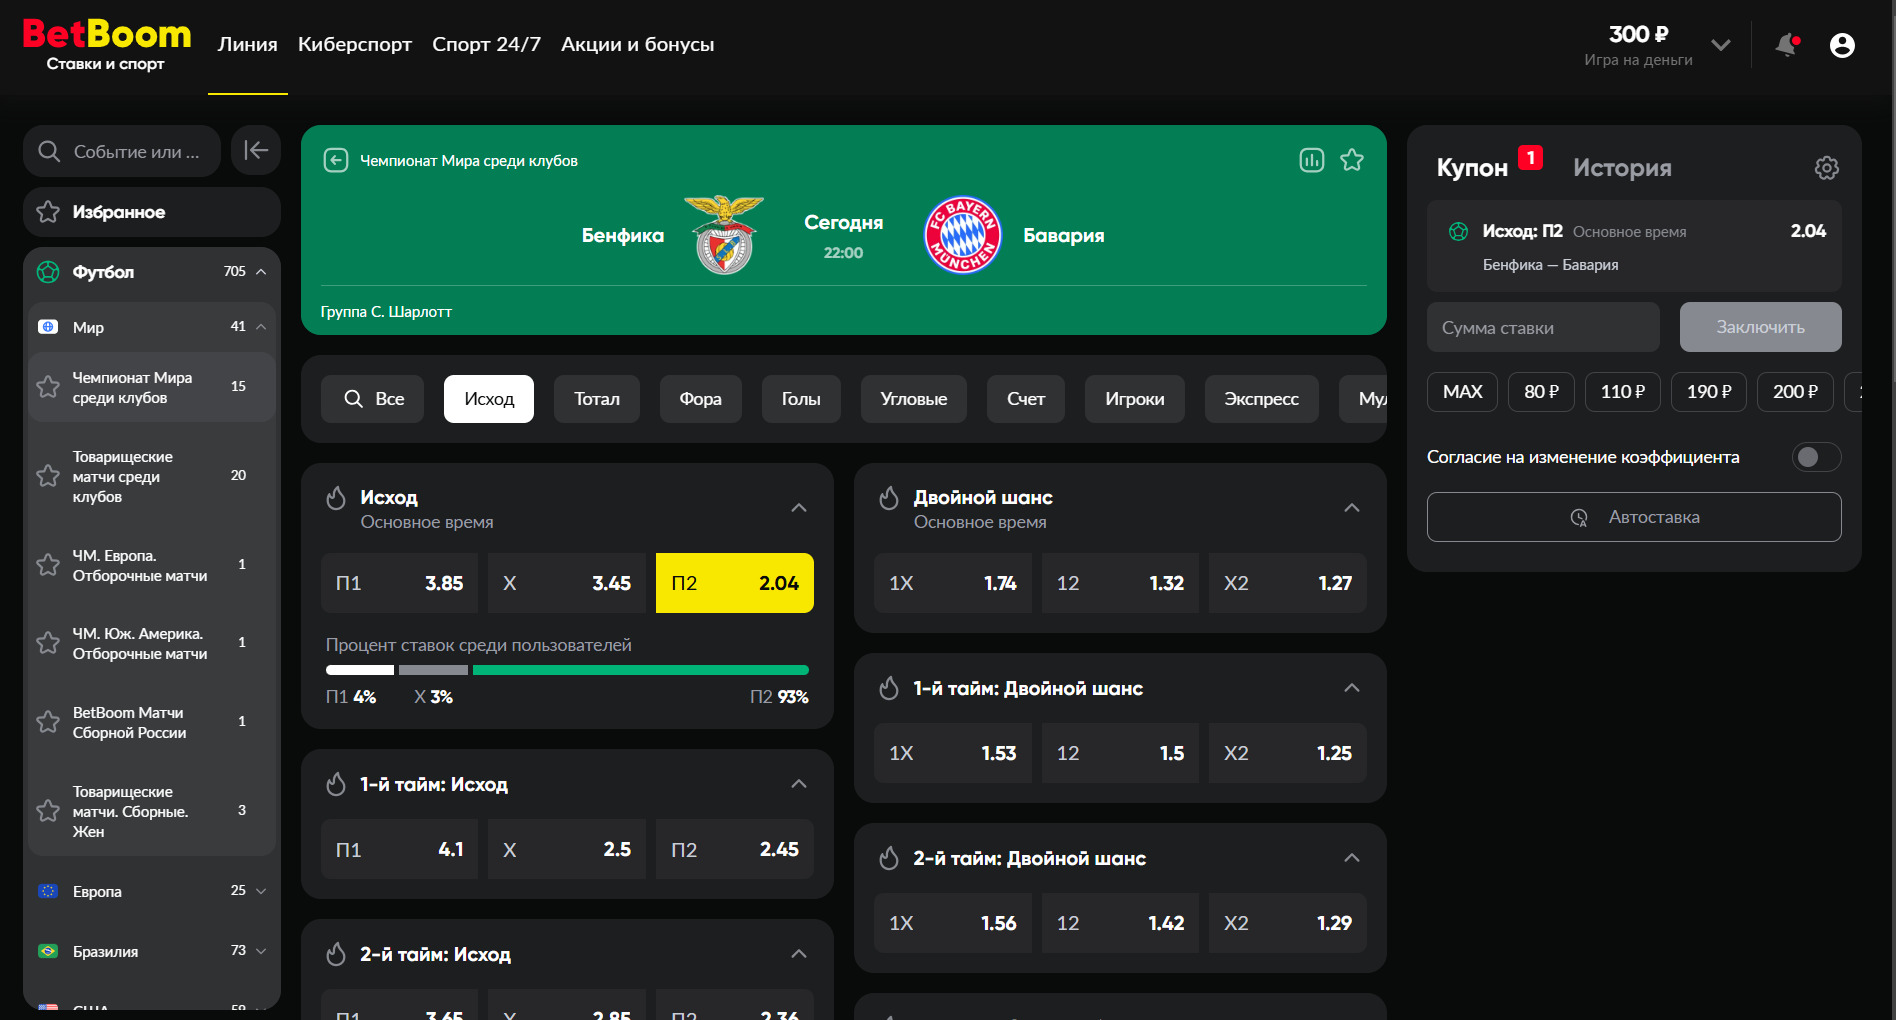Select Двойной шанс 12 1.32 odds

point(1120,583)
